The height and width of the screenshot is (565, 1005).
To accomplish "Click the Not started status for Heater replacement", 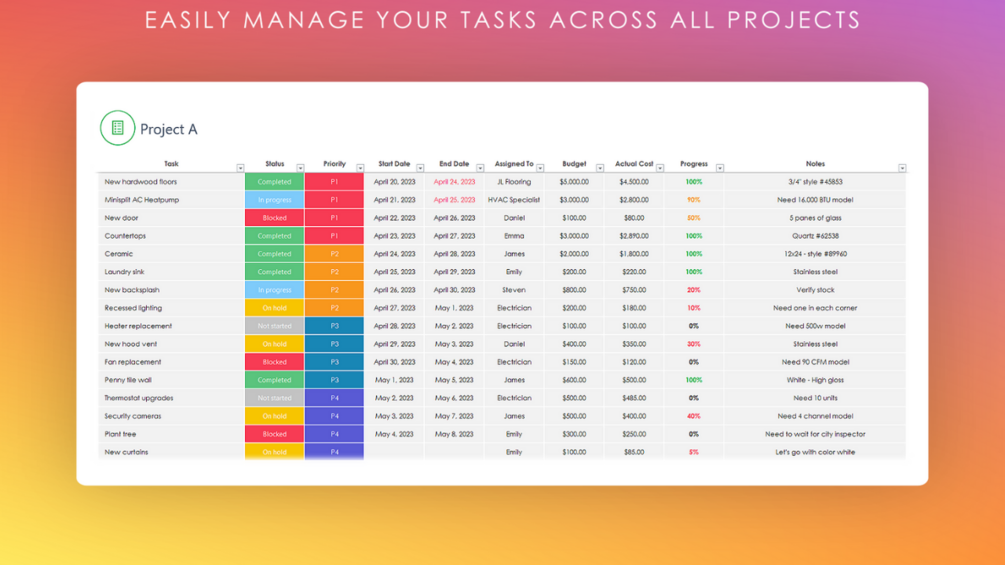I will tap(274, 326).
